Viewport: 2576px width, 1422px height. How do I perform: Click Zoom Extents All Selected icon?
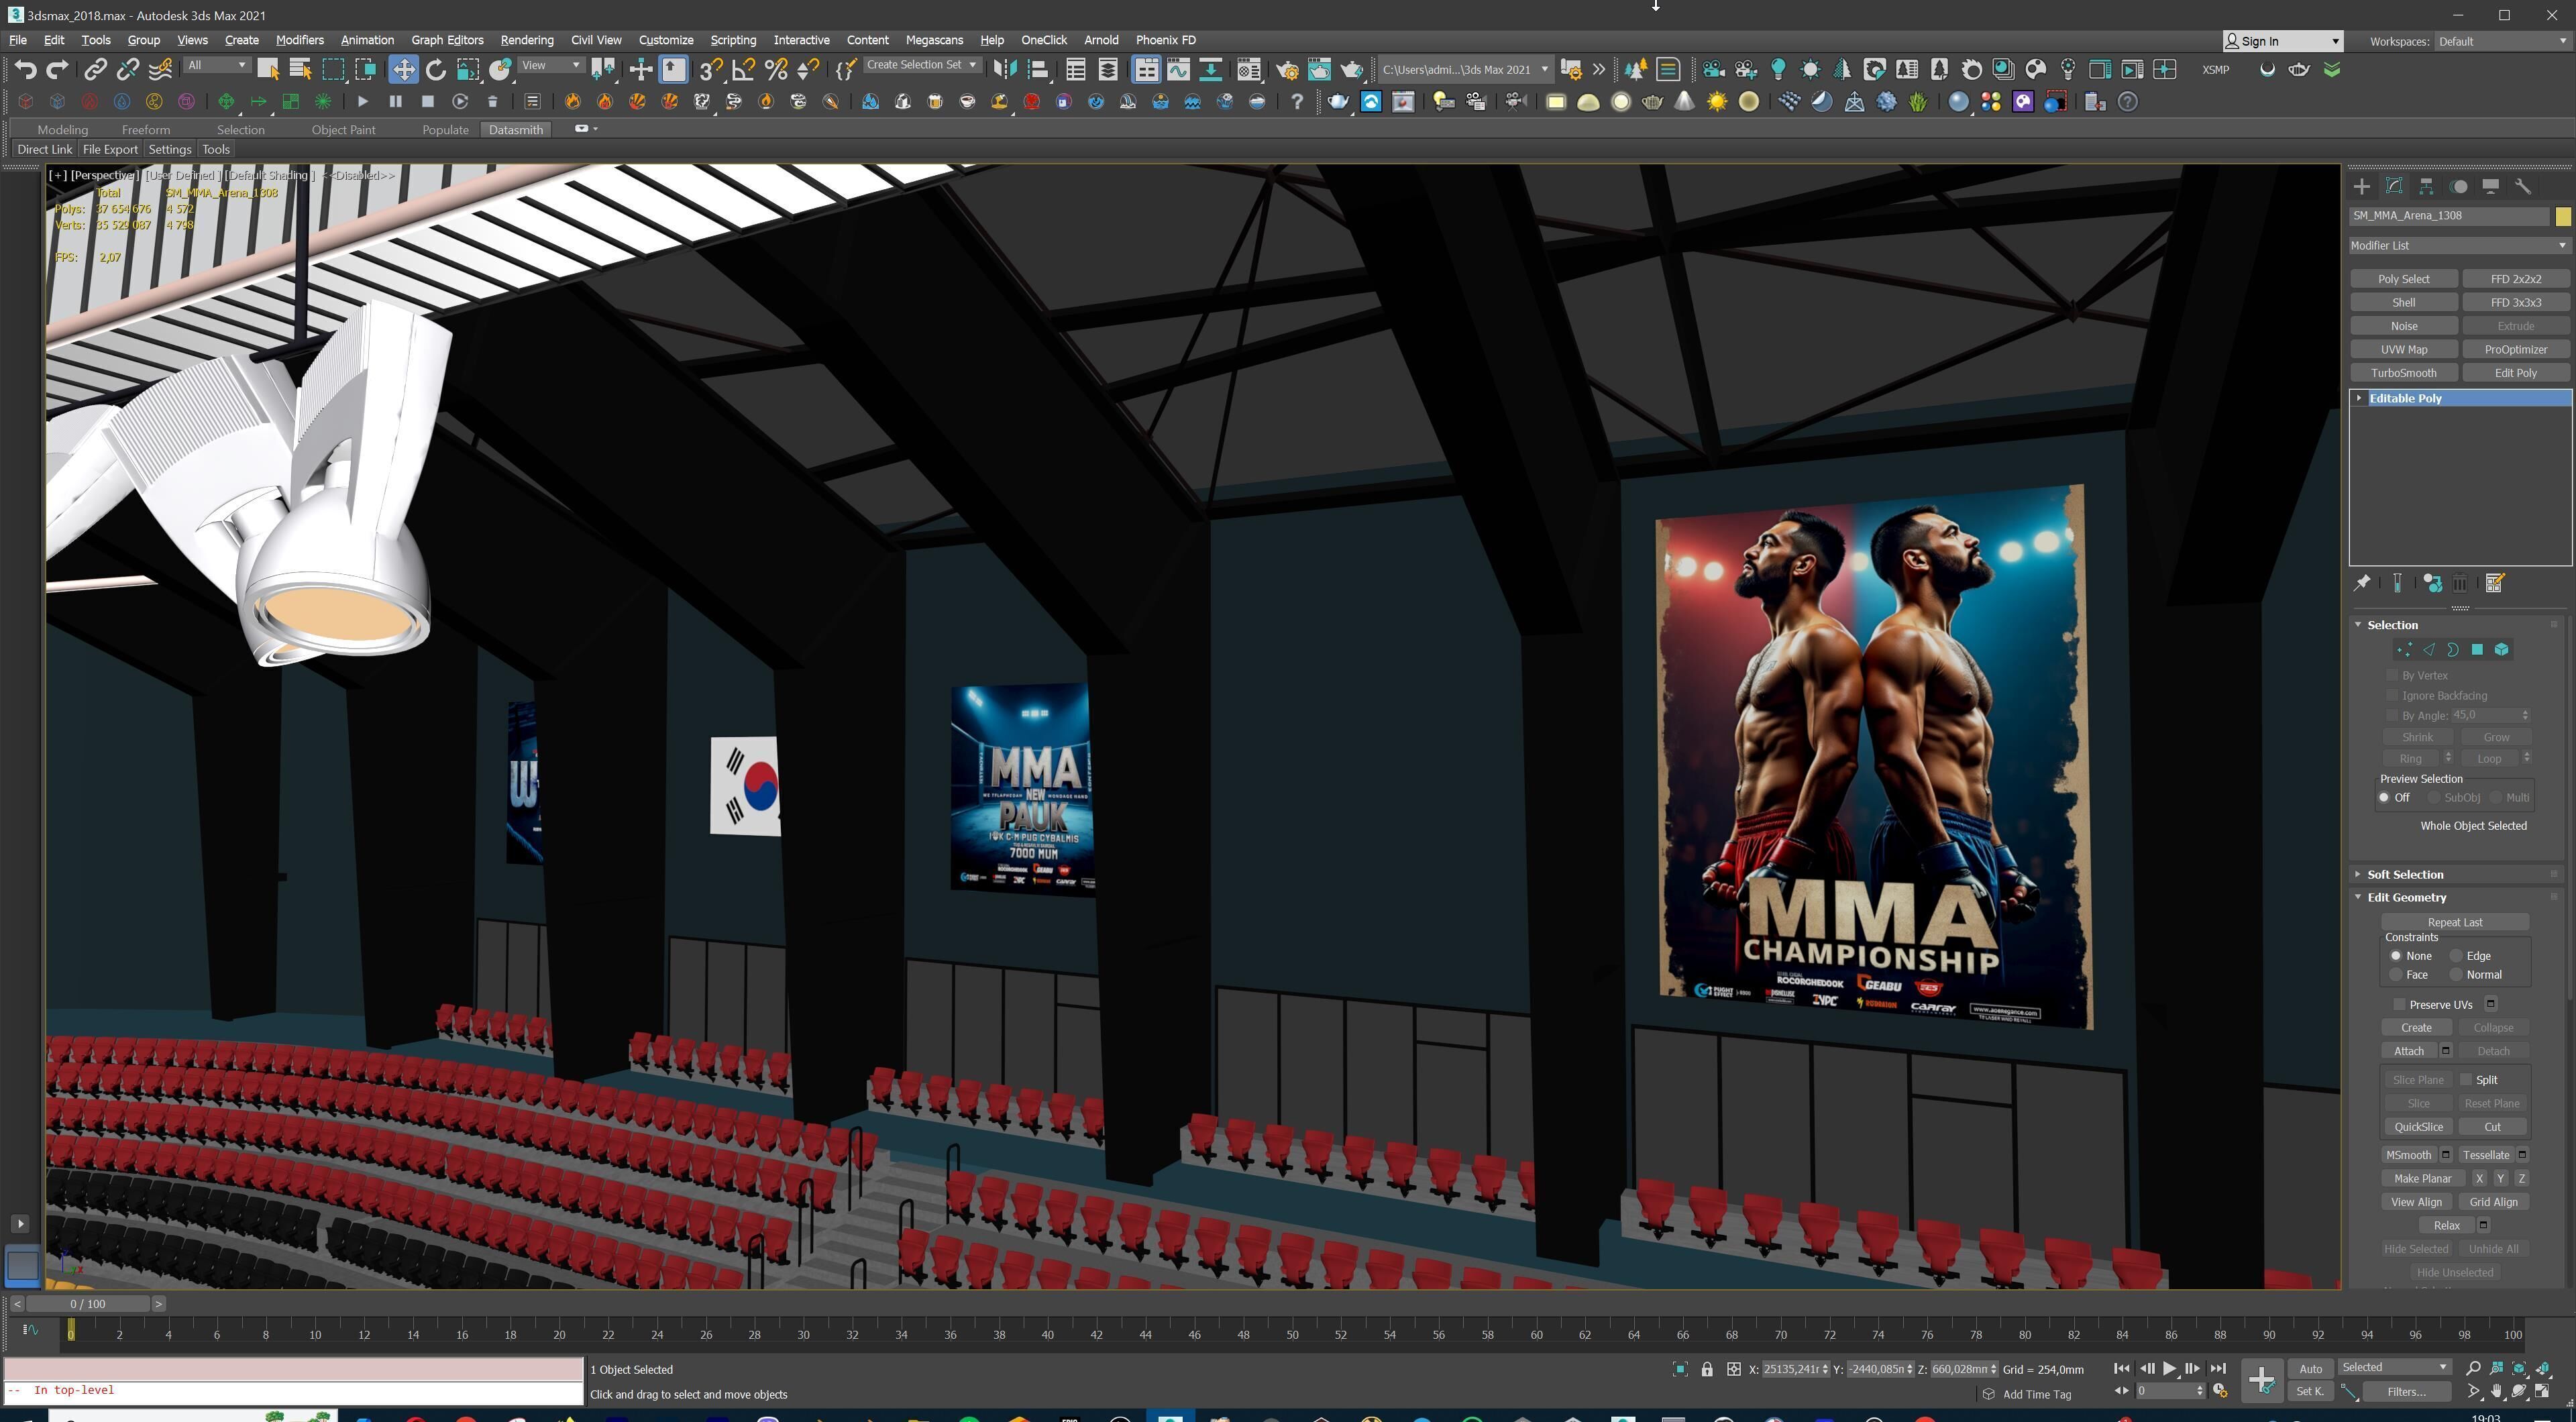pyautogui.click(x=2543, y=1369)
